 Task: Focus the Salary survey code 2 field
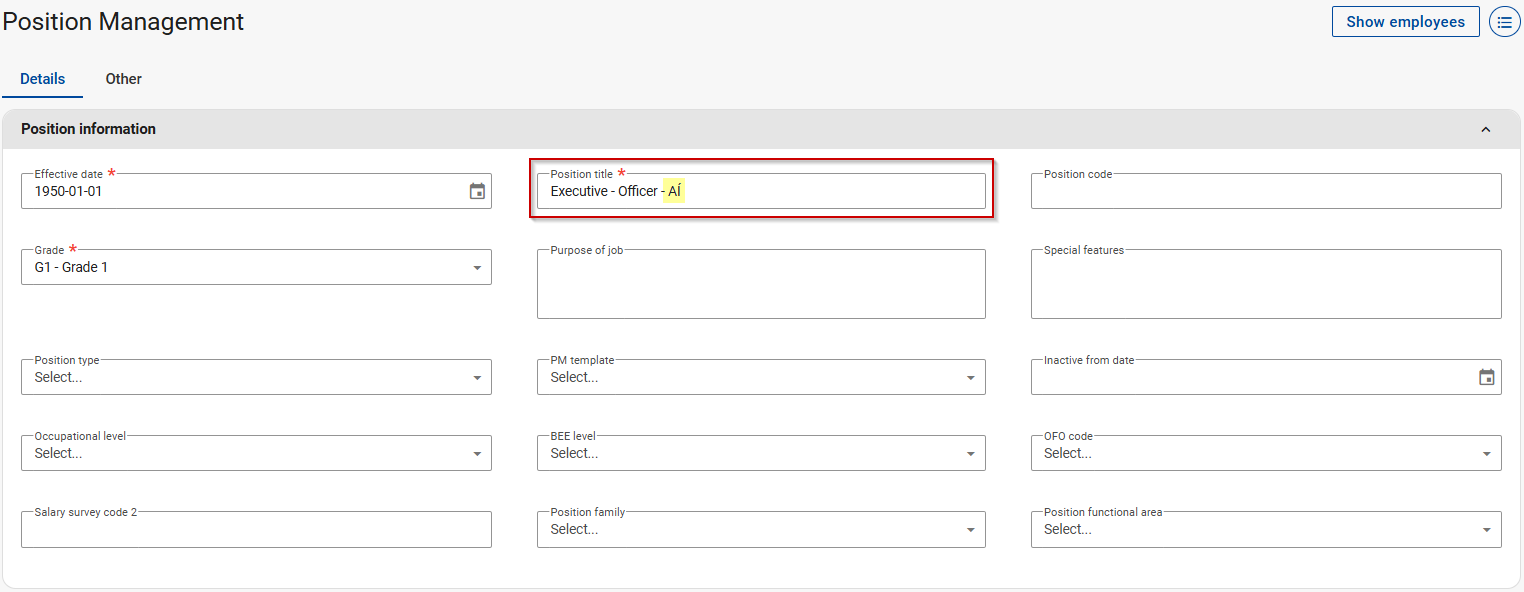pos(256,530)
